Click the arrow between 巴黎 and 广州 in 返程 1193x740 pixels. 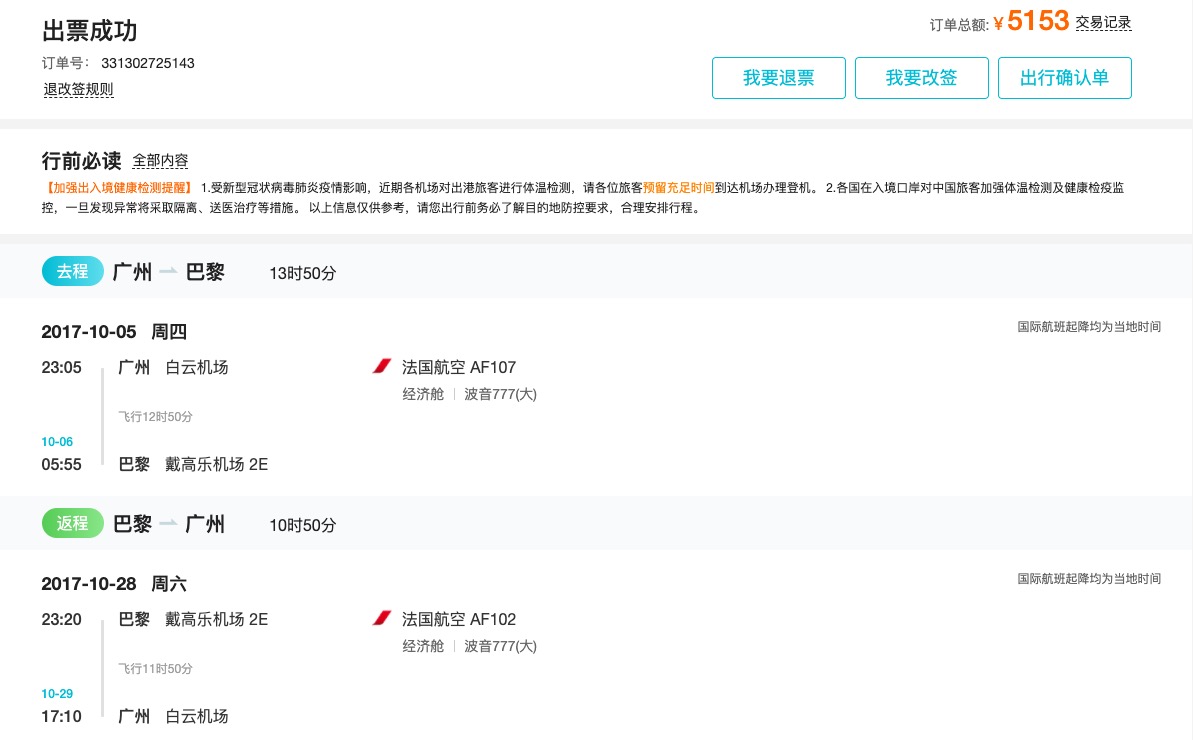tap(168, 524)
